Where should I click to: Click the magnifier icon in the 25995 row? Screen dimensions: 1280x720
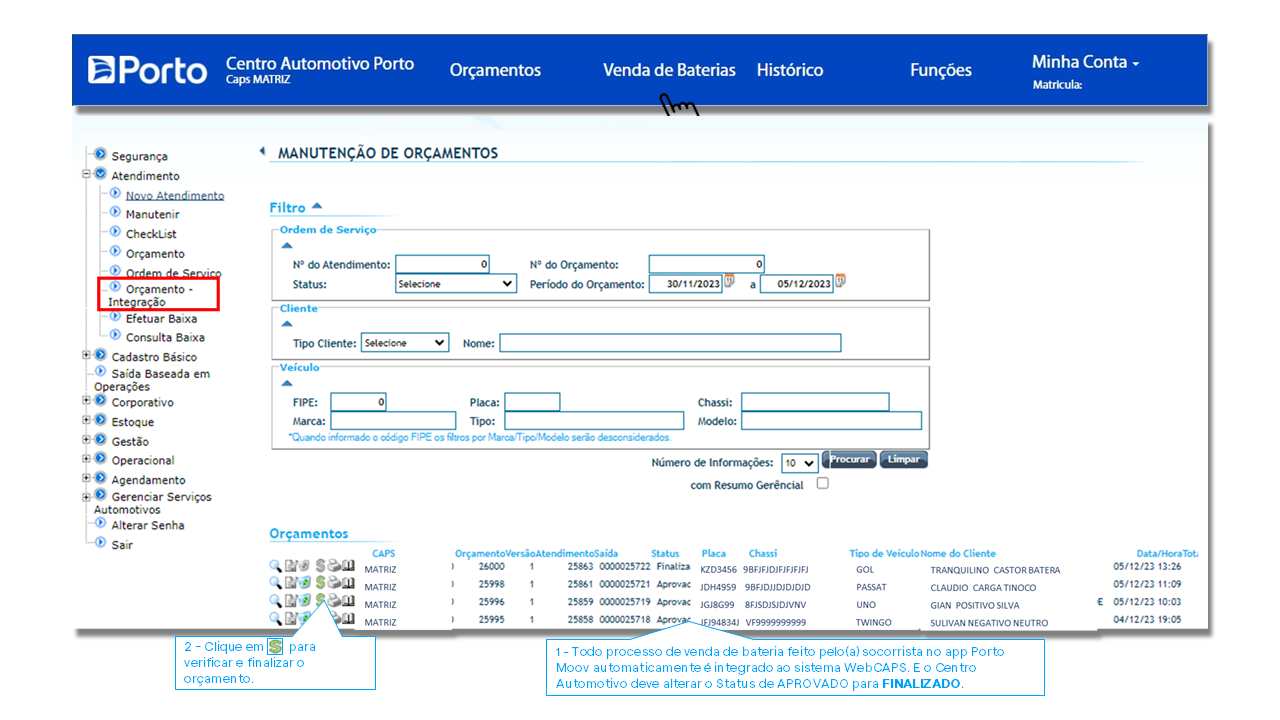275,618
